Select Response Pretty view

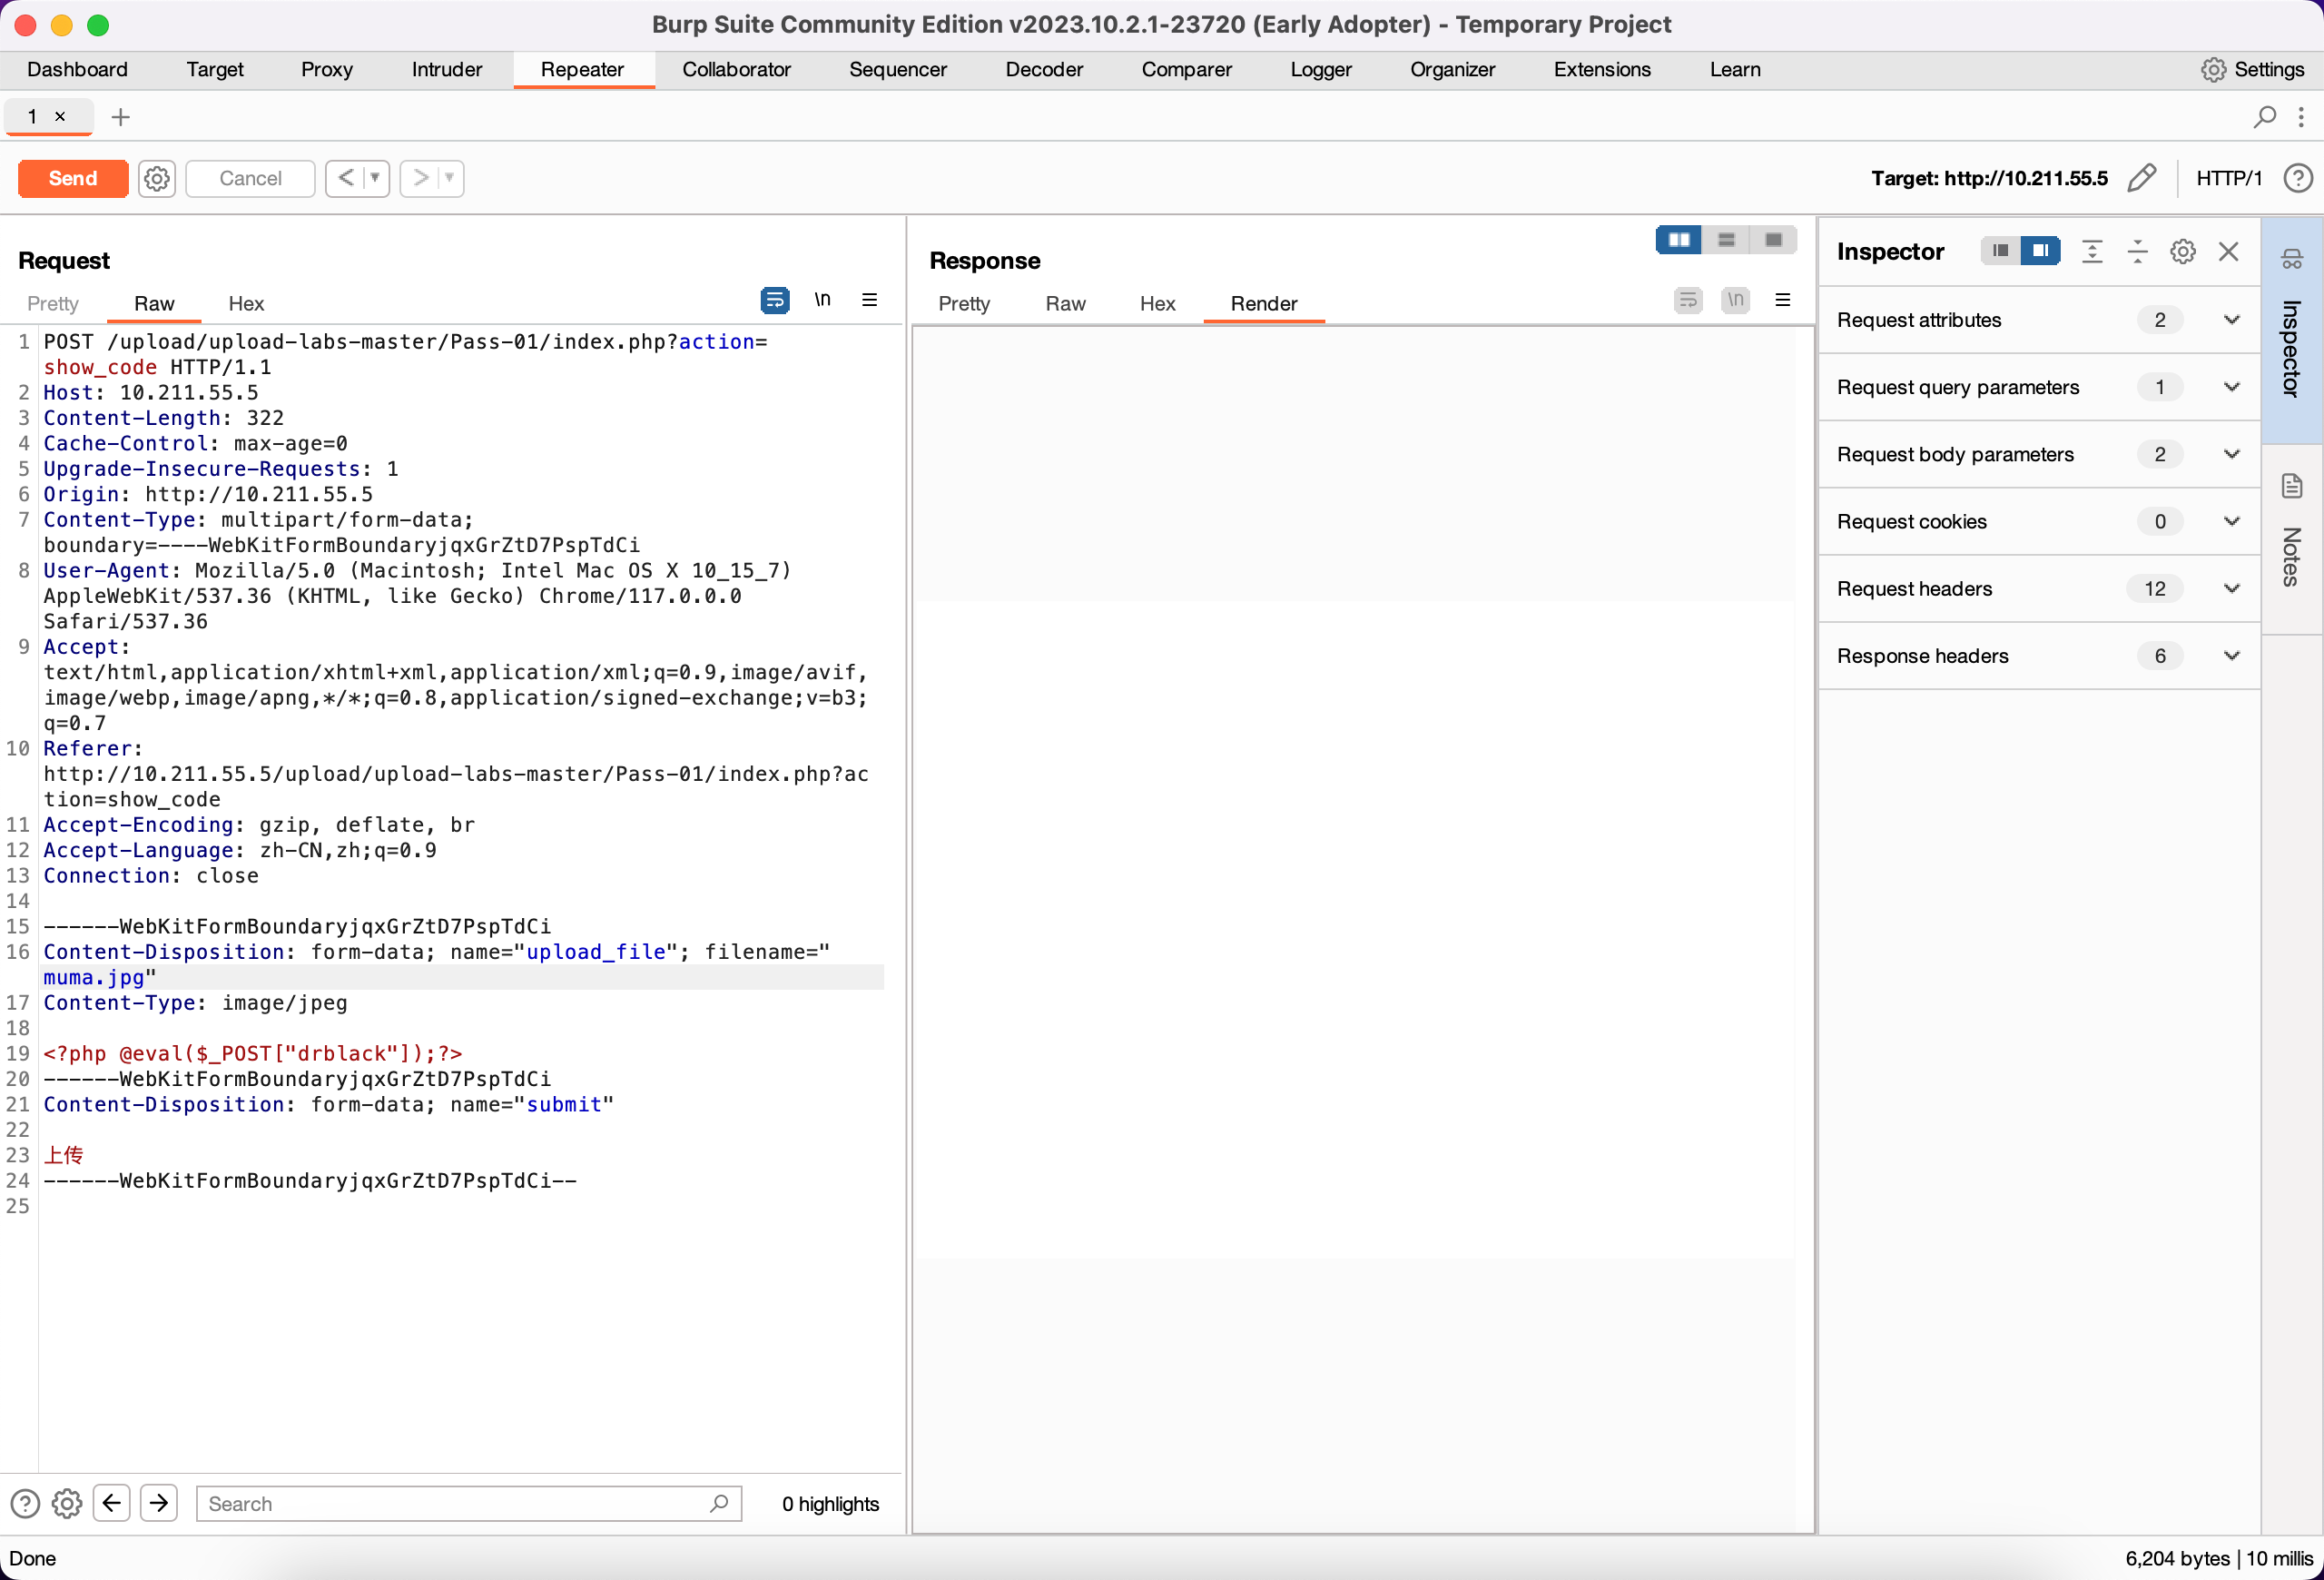pyautogui.click(x=964, y=303)
